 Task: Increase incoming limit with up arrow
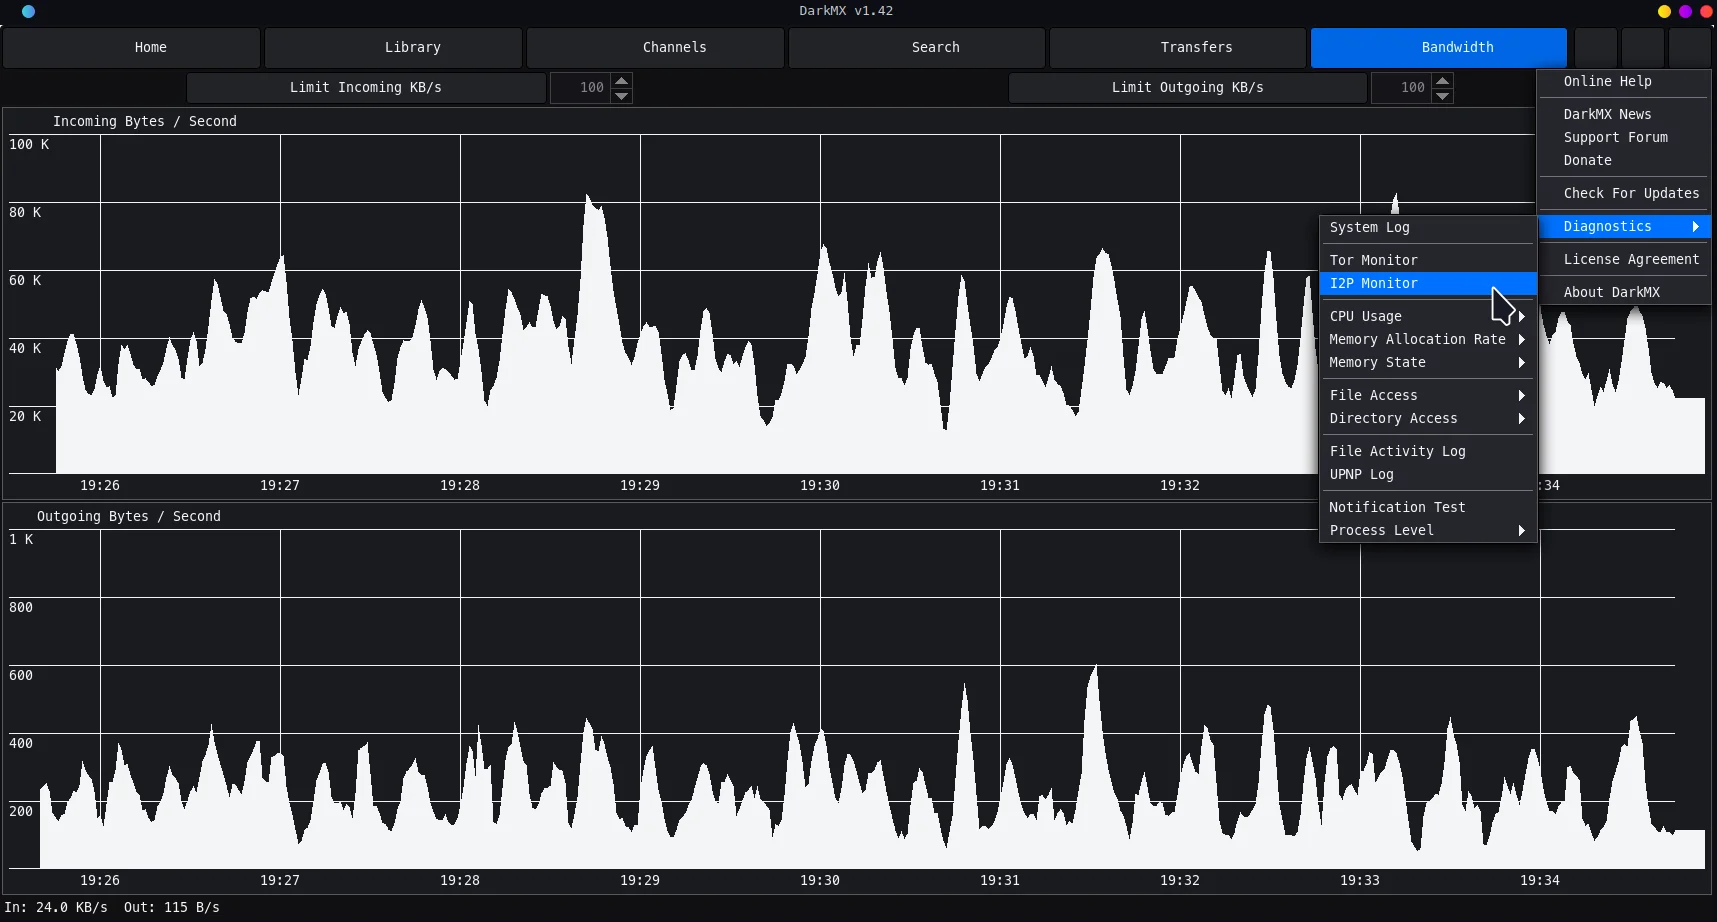pos(622,80)
